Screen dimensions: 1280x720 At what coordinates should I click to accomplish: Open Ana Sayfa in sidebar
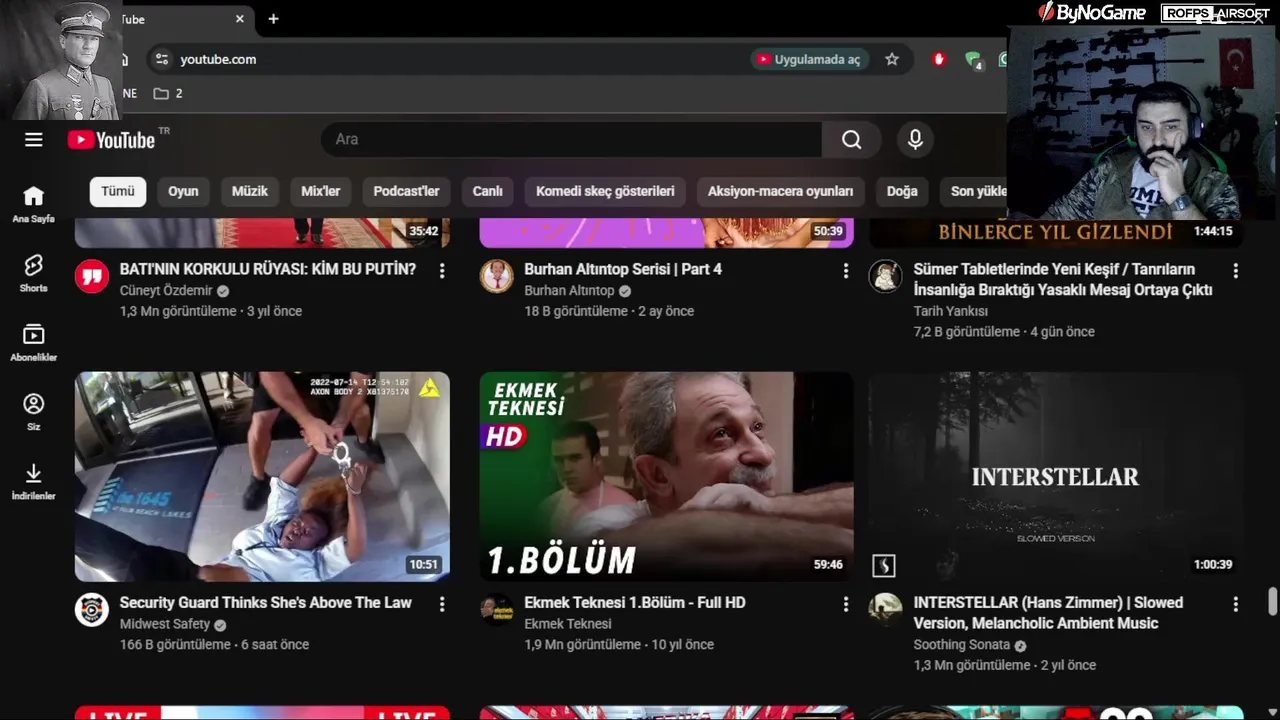point(34,204)
